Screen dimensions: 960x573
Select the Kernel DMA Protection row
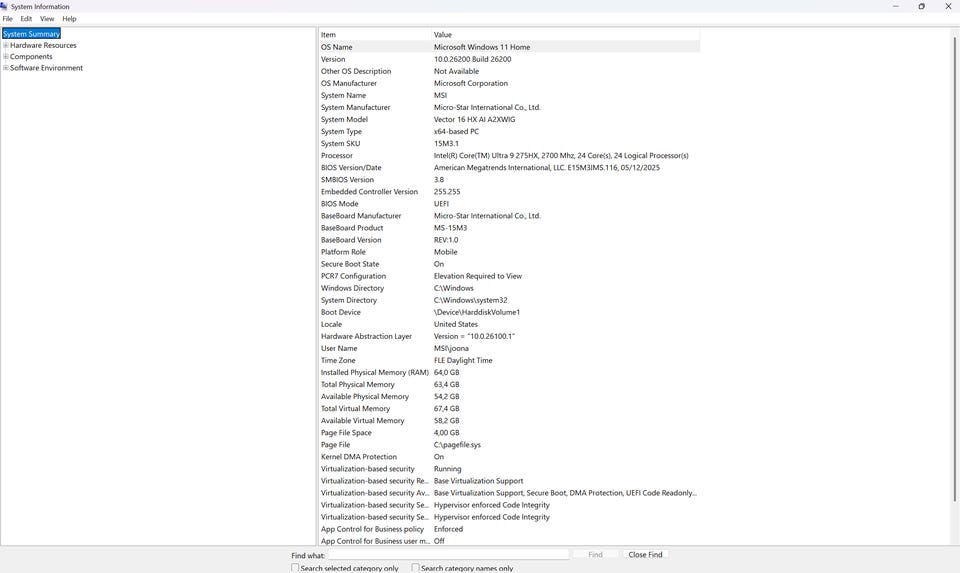[x=509, y=457]
